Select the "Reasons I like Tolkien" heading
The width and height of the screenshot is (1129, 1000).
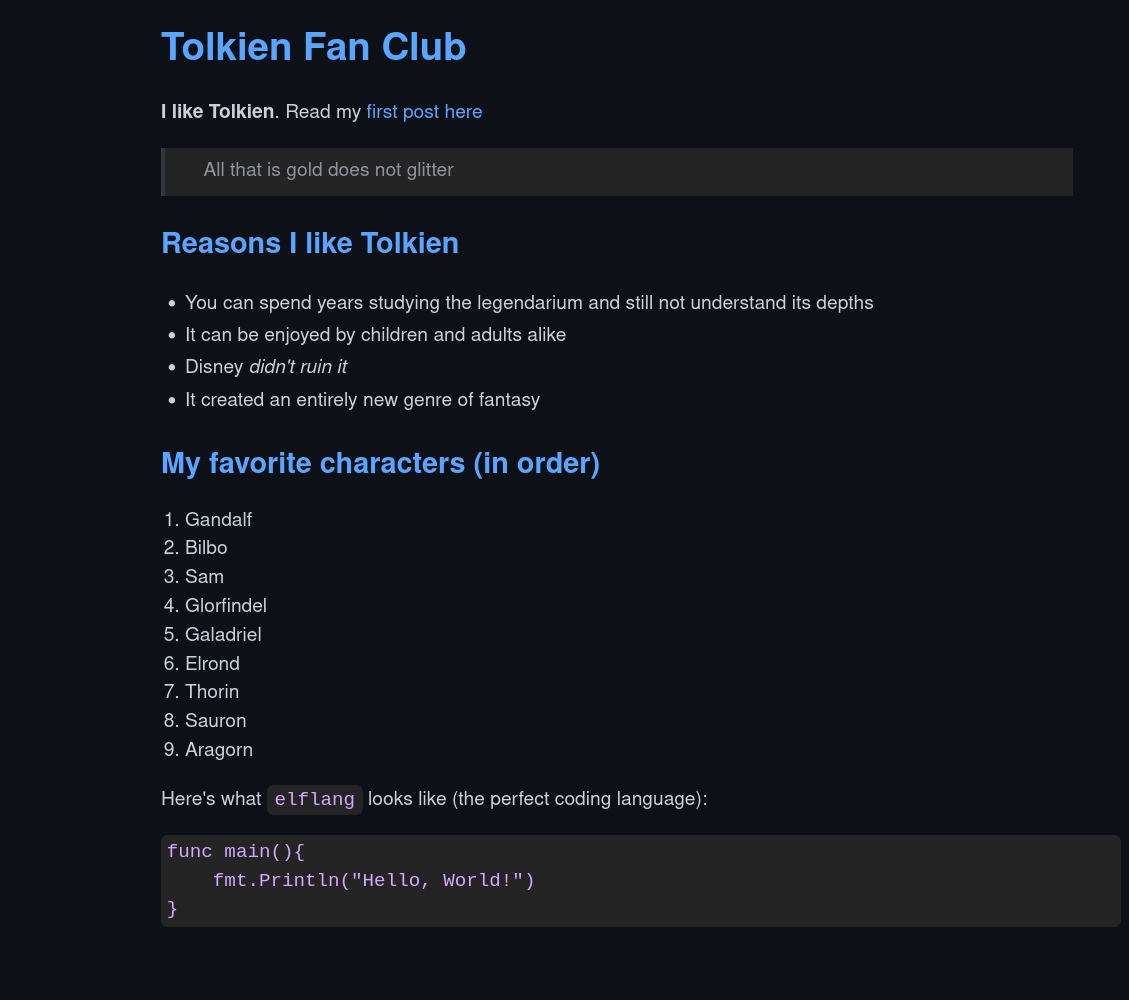click(310, 243)
